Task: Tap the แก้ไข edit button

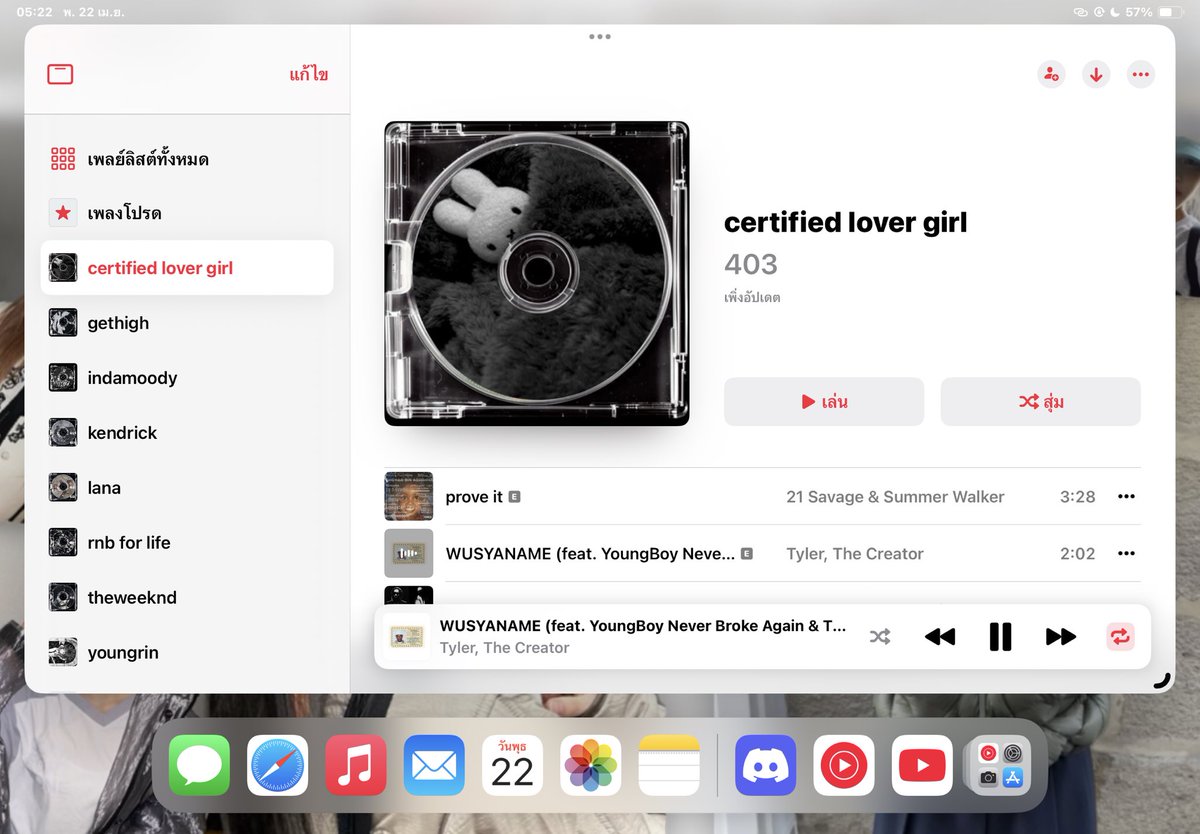Action: tap(308, 74)
